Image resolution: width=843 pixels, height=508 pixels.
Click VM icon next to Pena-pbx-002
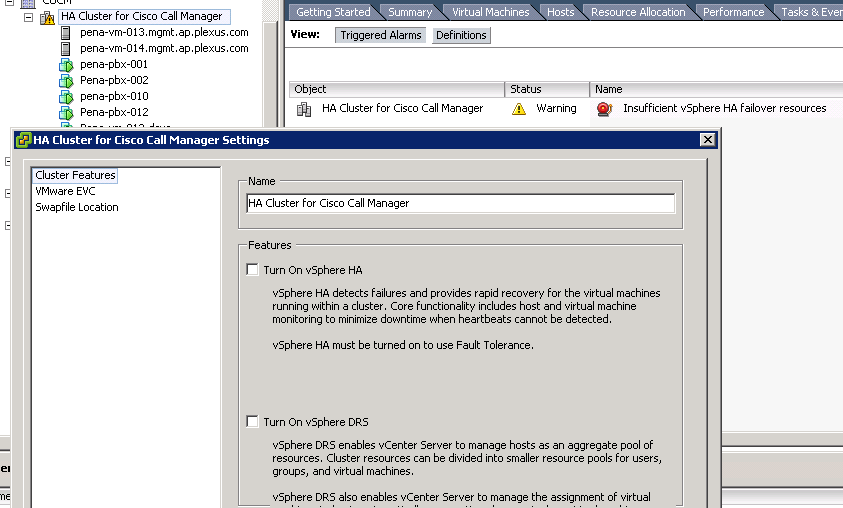[x=66, y=81]
